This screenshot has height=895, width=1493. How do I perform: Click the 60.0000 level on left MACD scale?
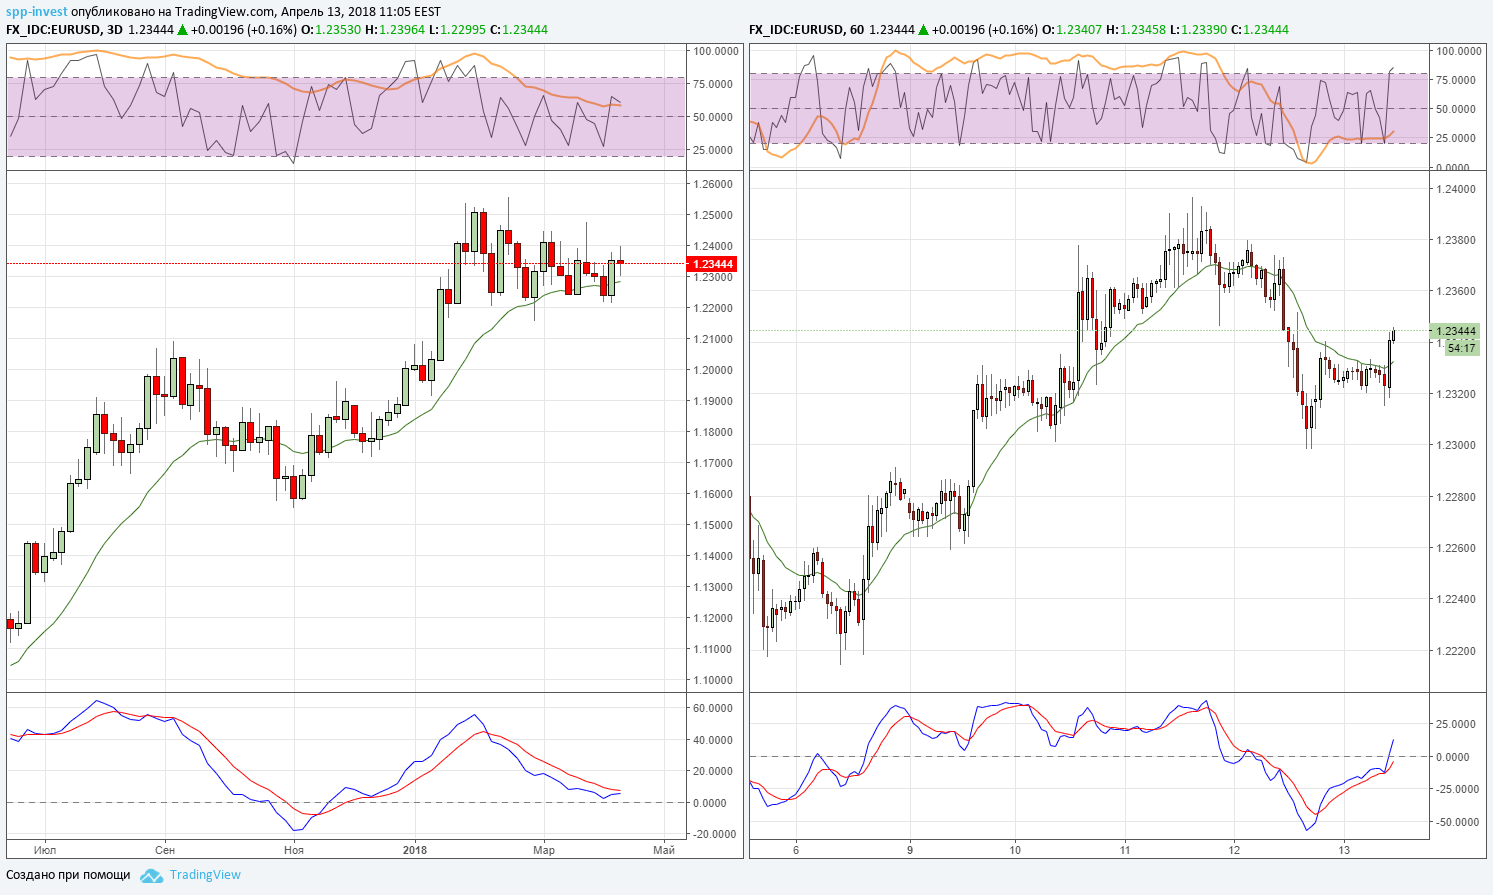tap(714, 708)
